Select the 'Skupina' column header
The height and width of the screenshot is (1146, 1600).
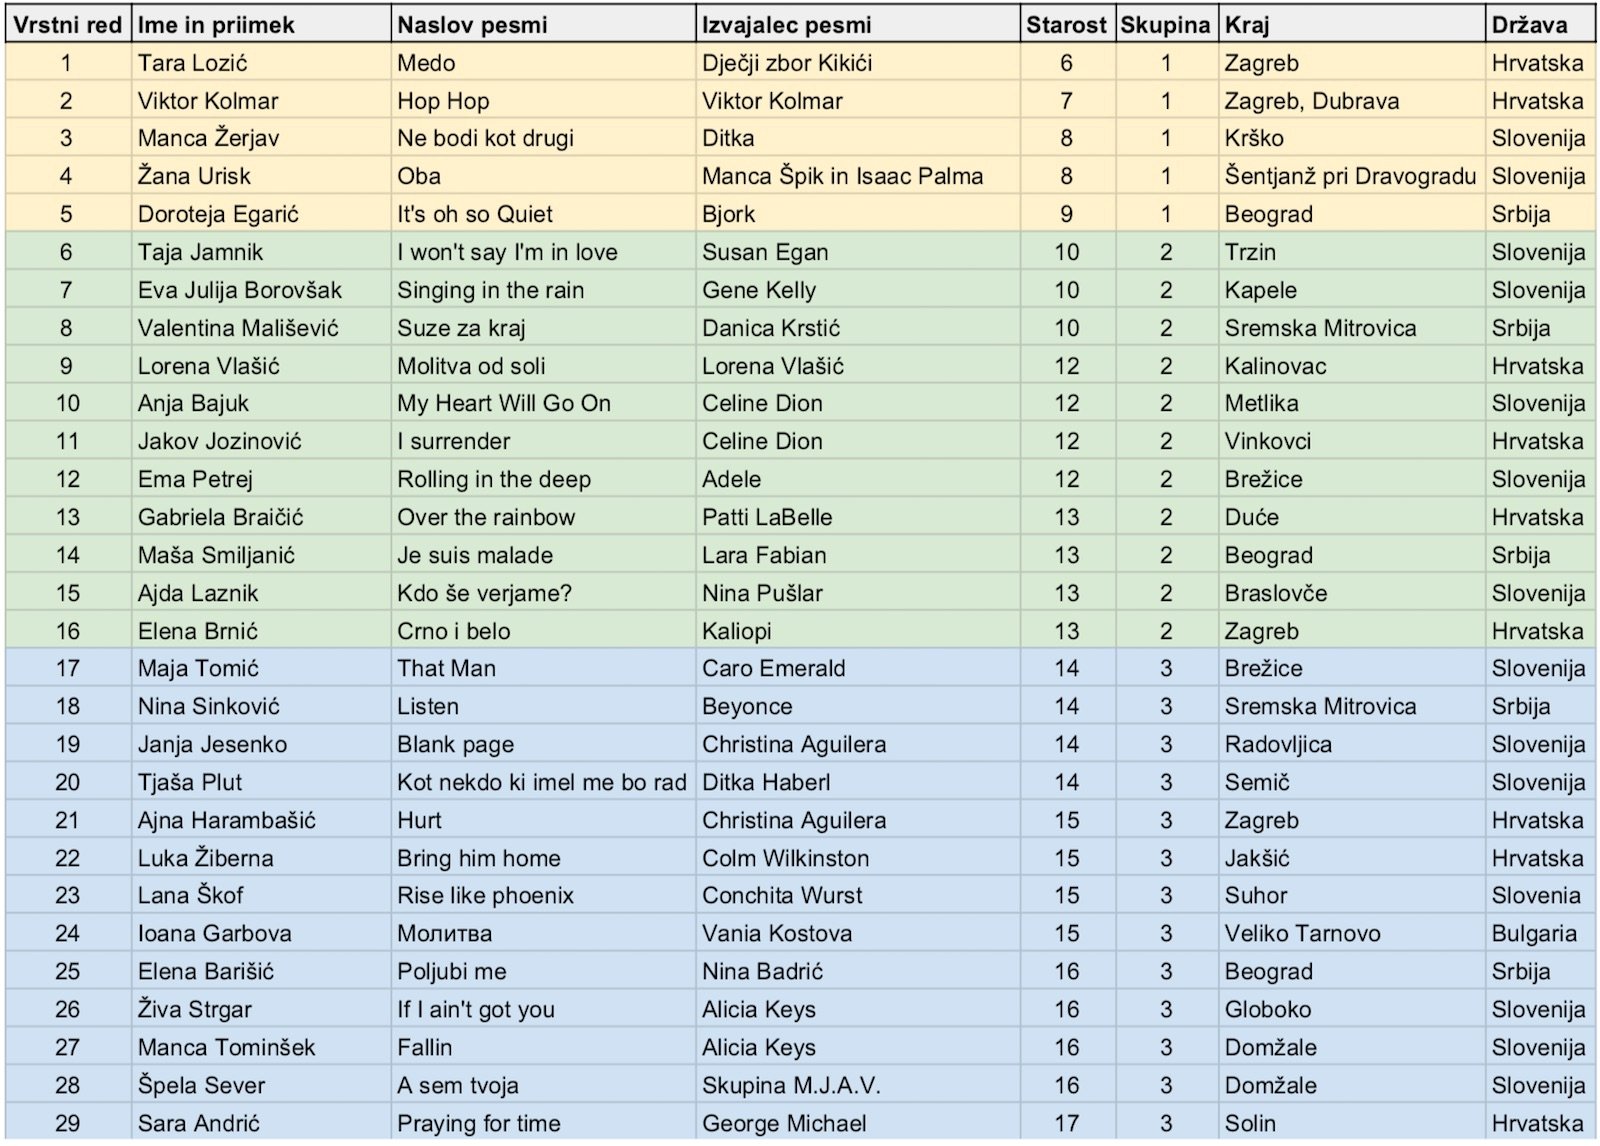(x=1165, y=25)
